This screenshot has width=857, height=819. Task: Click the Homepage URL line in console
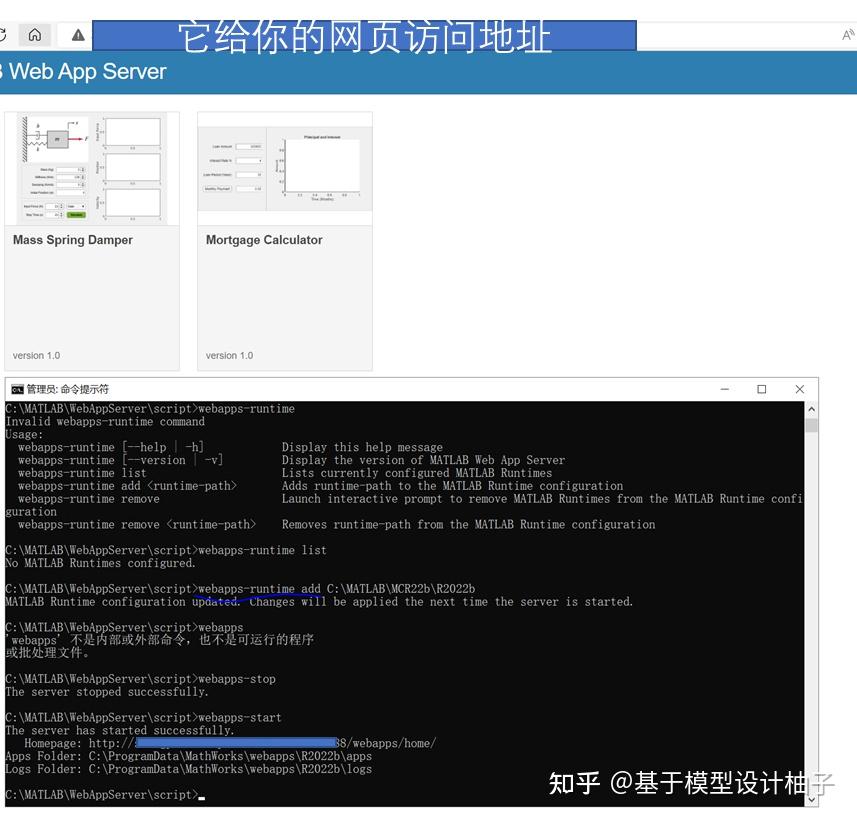coord(230,744)
